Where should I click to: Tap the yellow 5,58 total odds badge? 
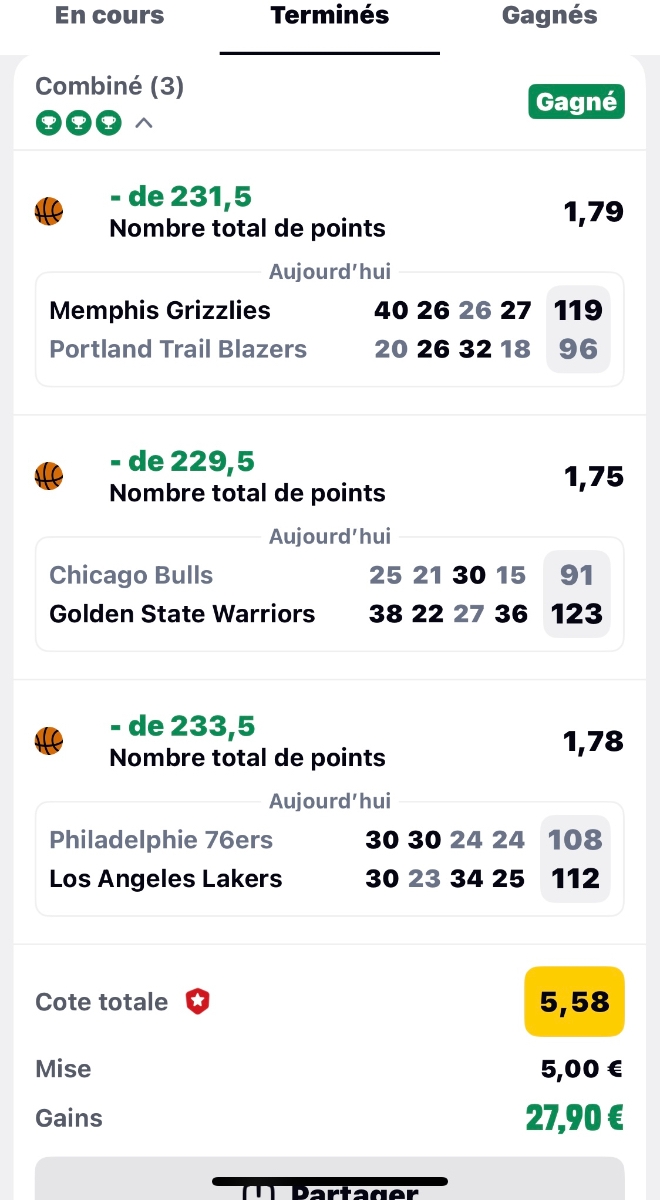[574, 1002]
